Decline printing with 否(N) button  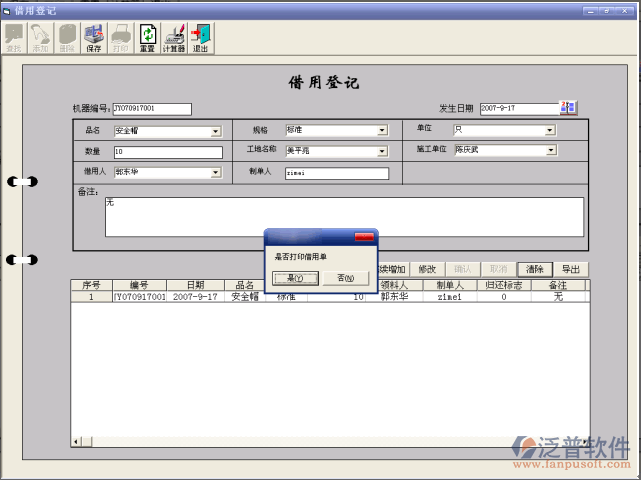[x=346, y=278]
